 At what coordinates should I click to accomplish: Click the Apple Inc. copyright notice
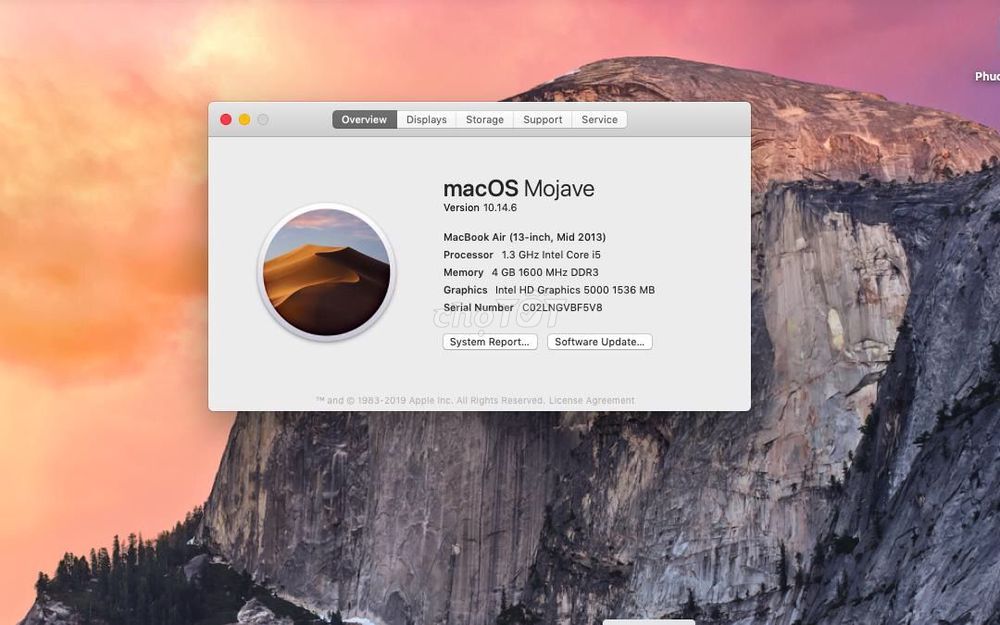point(430,401)
